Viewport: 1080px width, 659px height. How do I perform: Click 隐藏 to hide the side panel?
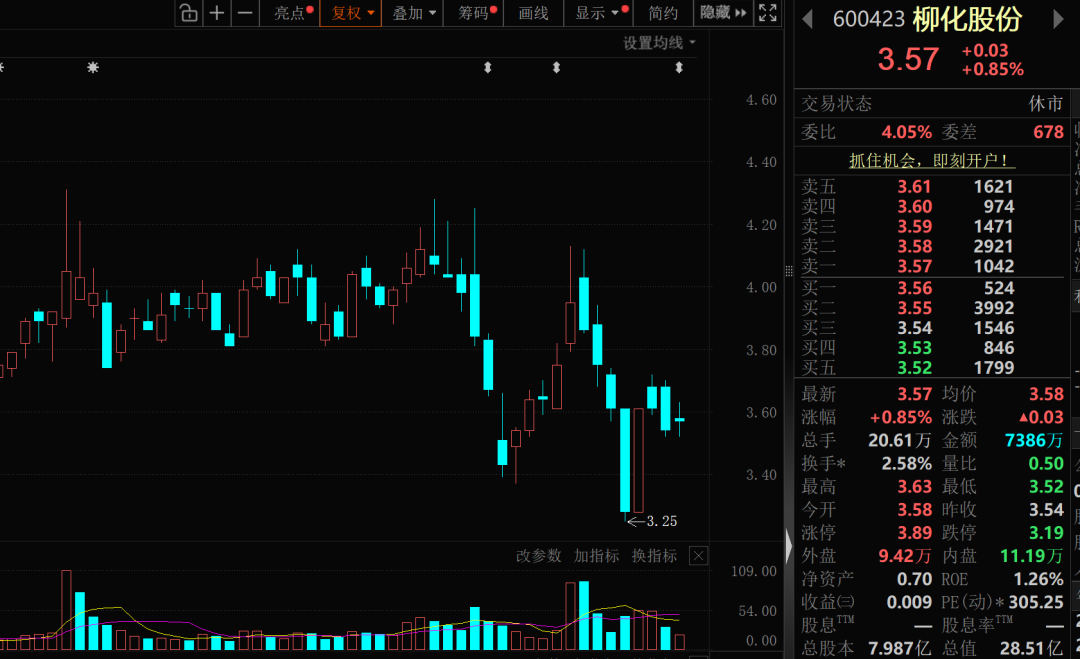(723, 13)
